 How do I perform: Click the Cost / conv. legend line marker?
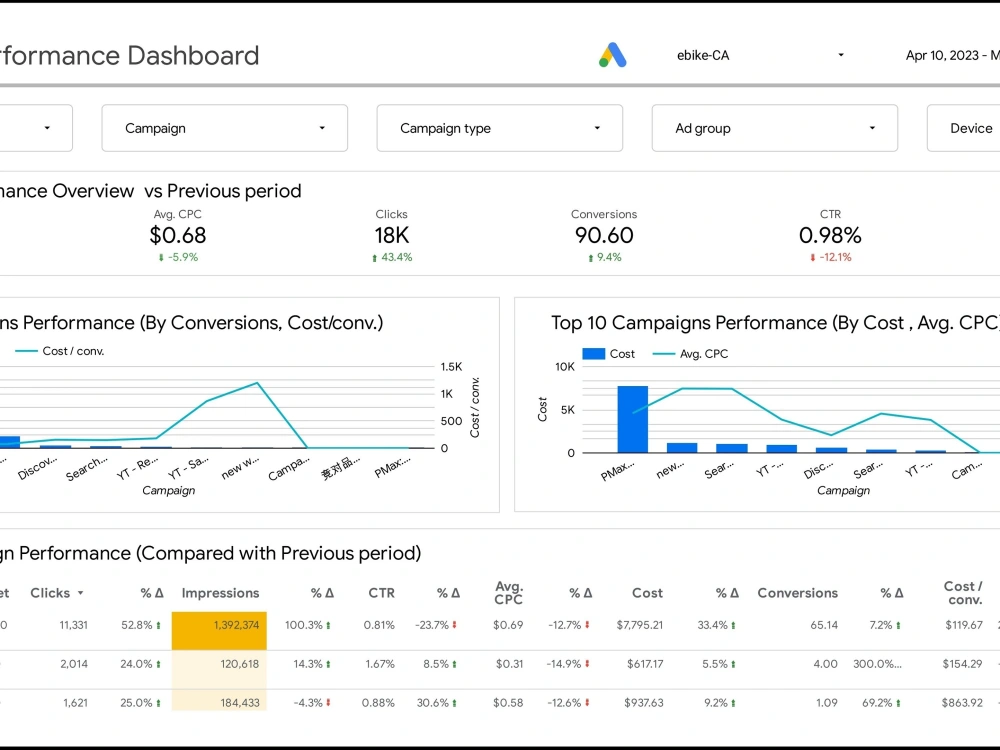pos(26,351)
